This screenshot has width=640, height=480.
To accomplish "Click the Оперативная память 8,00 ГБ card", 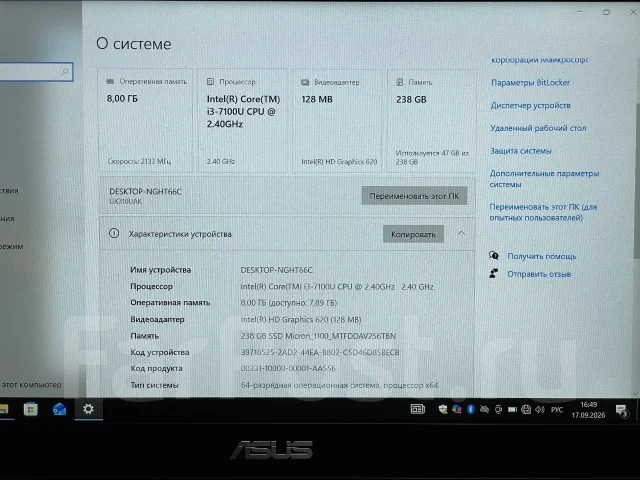I will click(145, 120).
